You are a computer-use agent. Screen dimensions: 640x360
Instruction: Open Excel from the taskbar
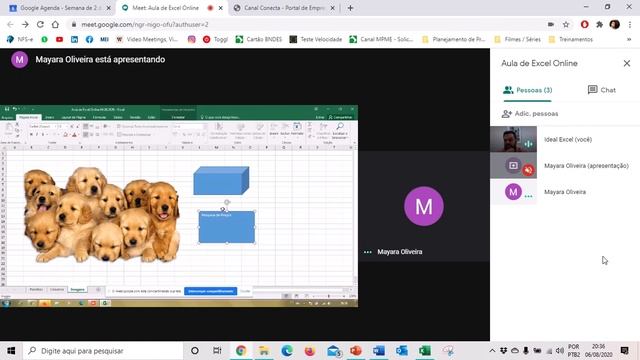click(425, 351)
